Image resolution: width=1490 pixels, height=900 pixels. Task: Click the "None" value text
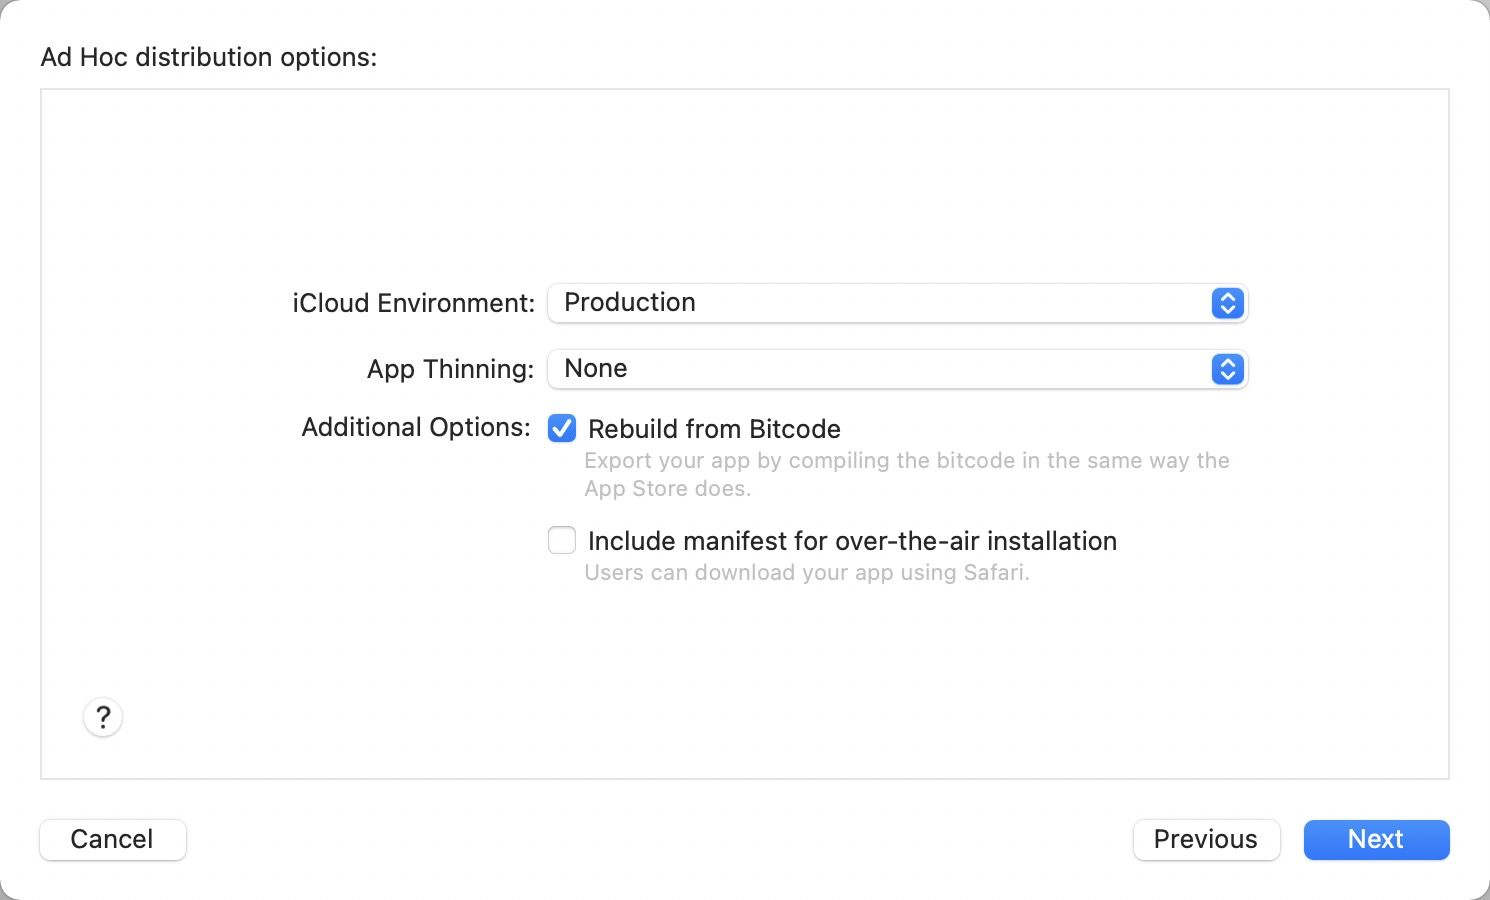point(596,369)
